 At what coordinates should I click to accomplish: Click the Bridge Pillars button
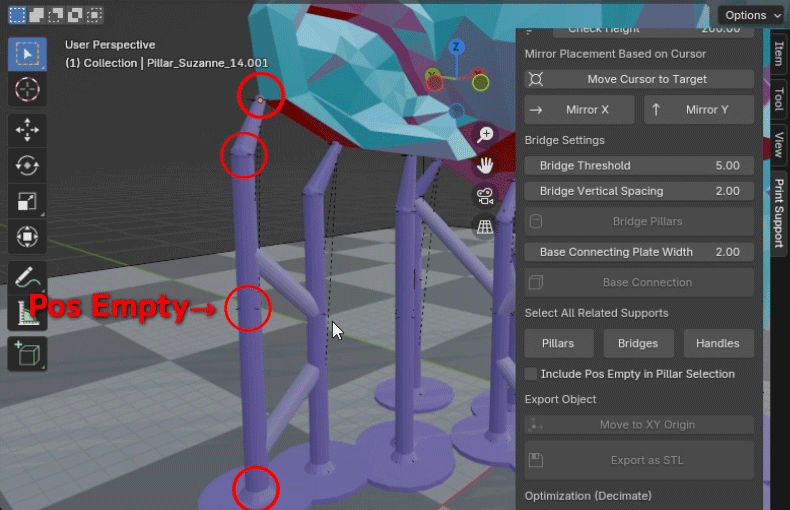click(x=639, y=221)
